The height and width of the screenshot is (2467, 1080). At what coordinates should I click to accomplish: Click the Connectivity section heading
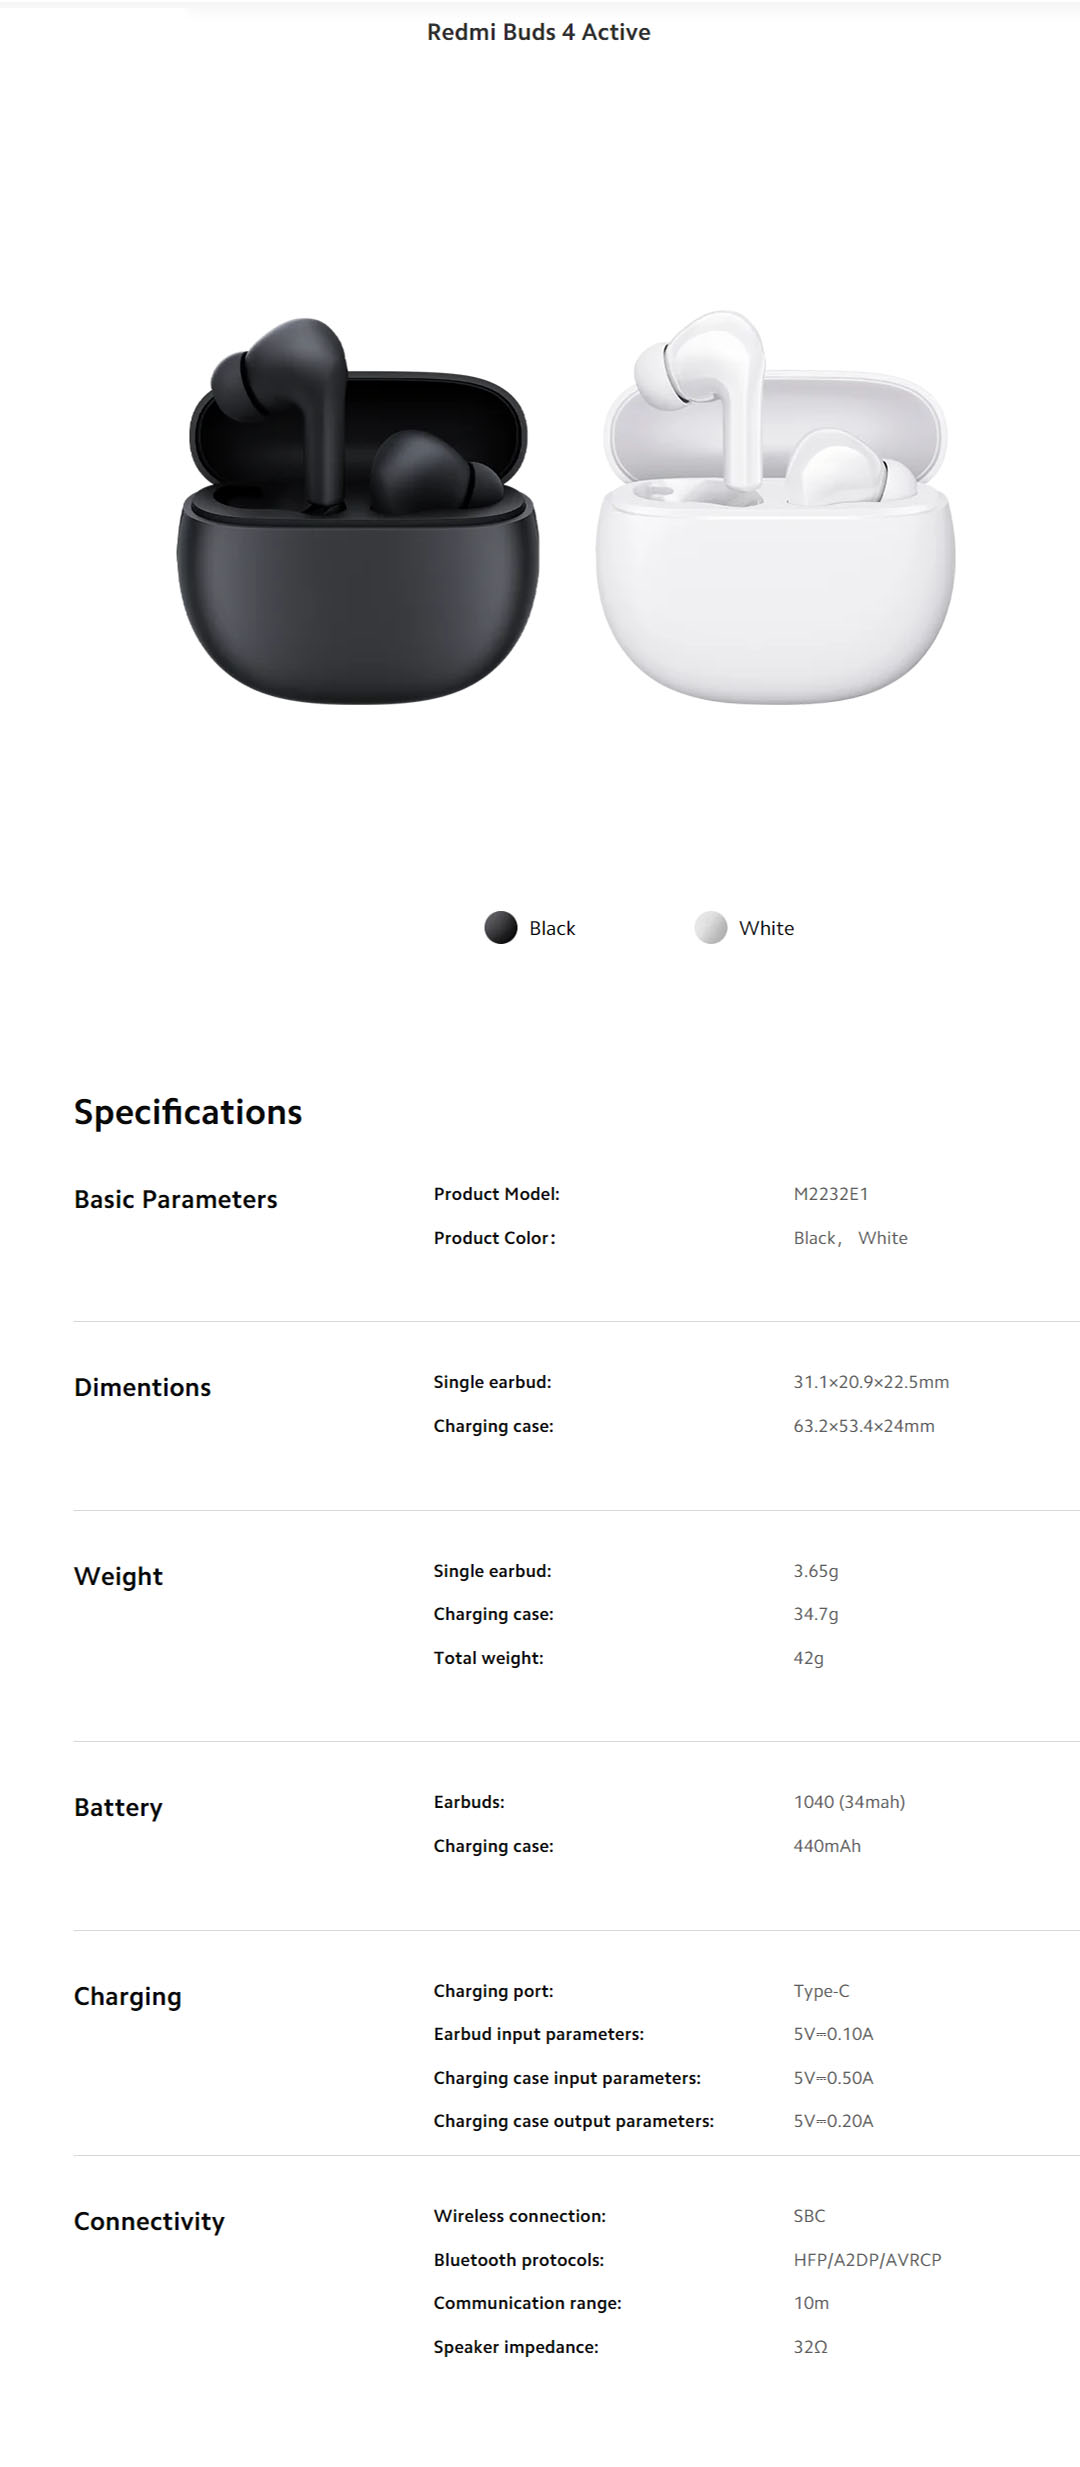tap(149, 2221)
